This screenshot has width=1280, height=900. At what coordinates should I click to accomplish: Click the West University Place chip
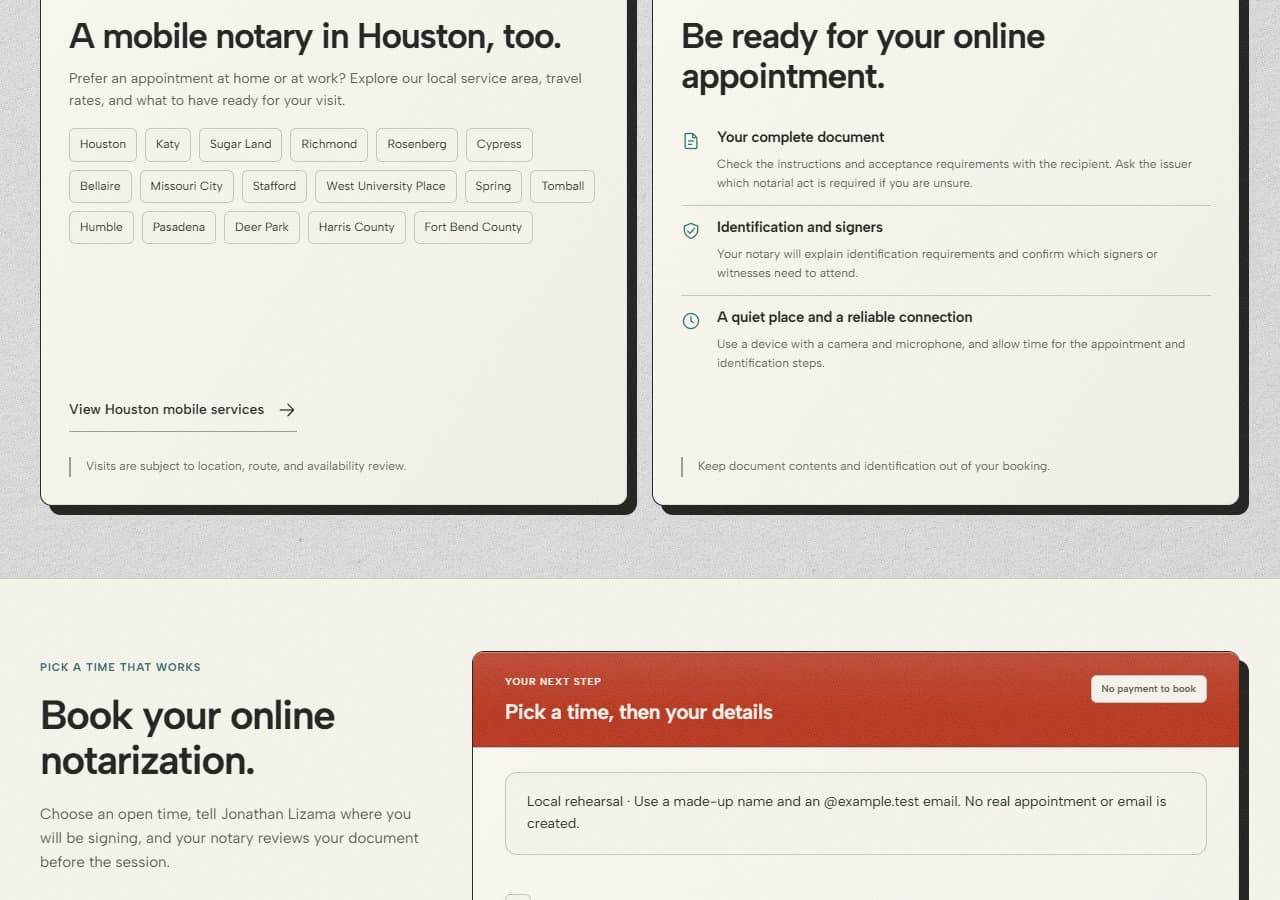point(386,186)
